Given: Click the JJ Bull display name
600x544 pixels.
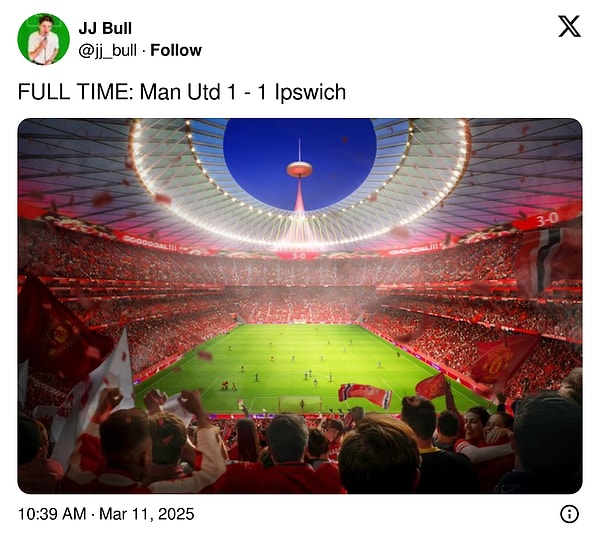Looking at the screenshot, I should click(x=105, y=28).
